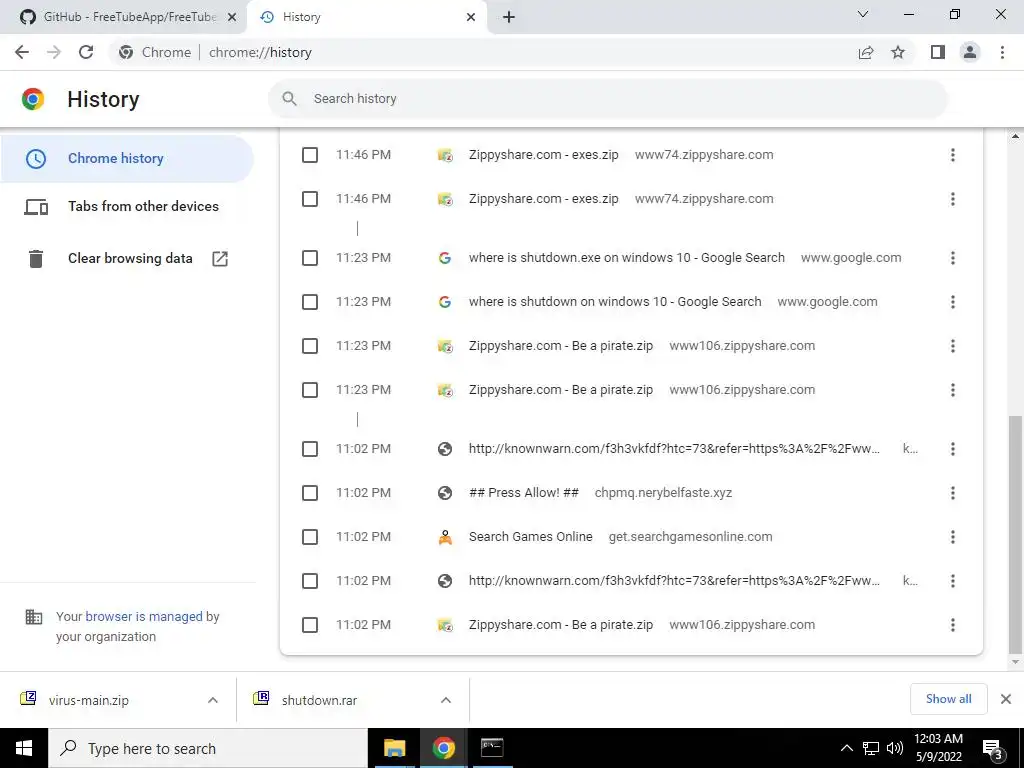Go back using the browser back arrow
Screen dimensions: 1024x768
pyautogui.click(x=22, y=52)
